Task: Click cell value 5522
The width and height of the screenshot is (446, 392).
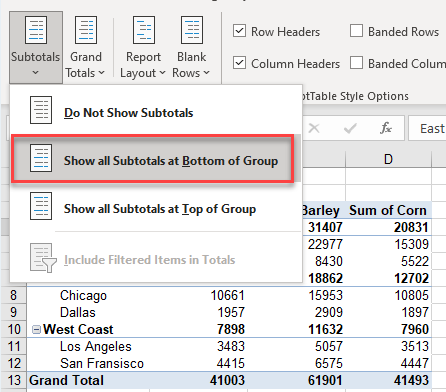Action: [415, 261]
